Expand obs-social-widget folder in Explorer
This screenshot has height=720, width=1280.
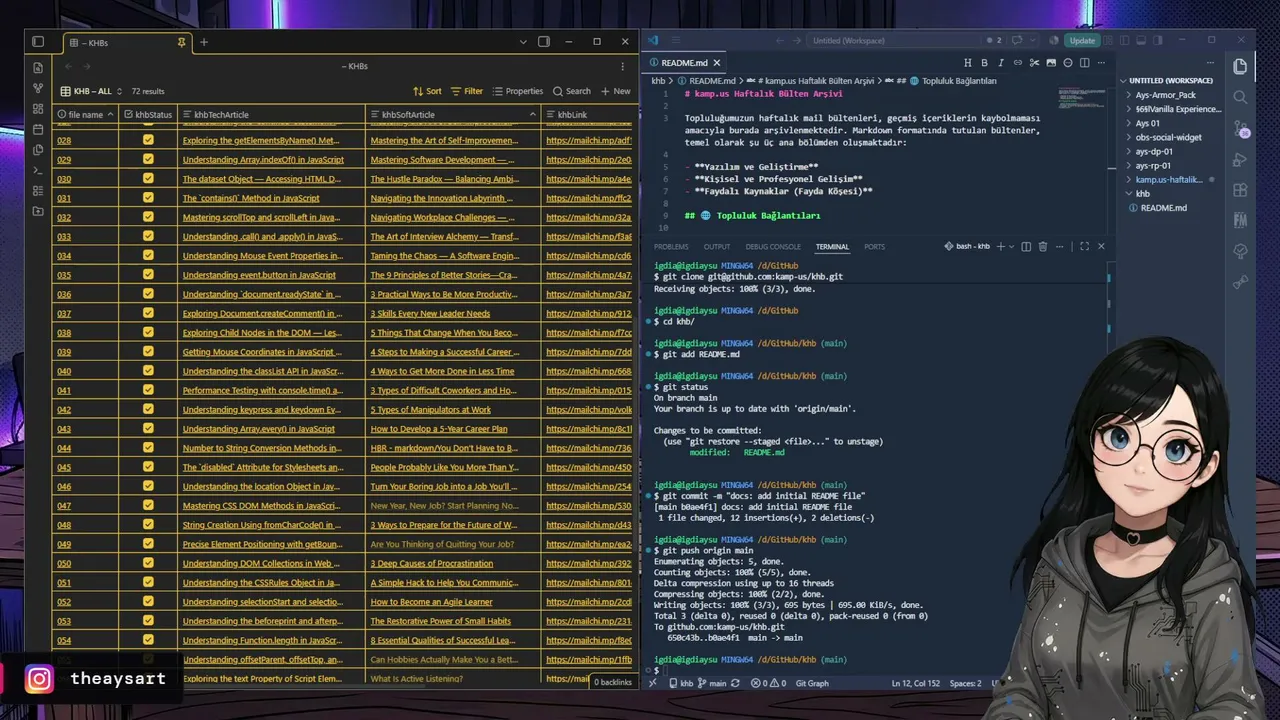pyautogui.click(x=1169, y=137)
